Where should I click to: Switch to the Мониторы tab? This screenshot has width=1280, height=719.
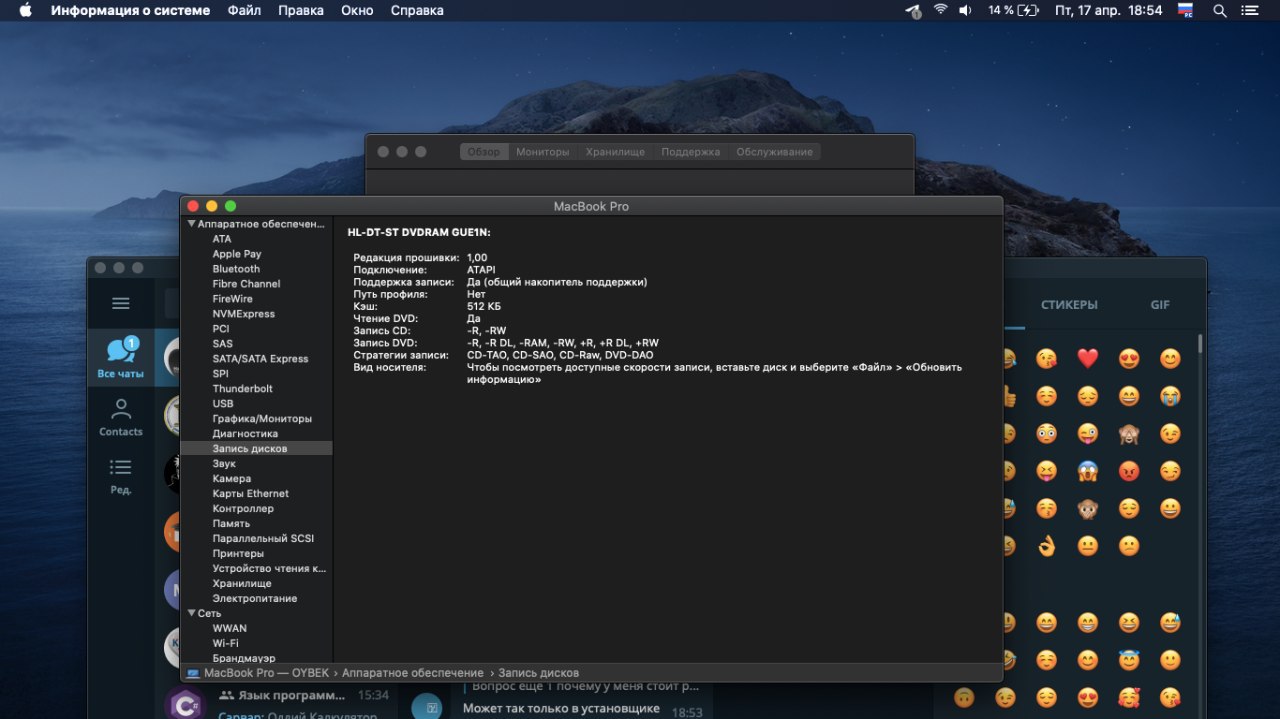(x=543, y=152)
